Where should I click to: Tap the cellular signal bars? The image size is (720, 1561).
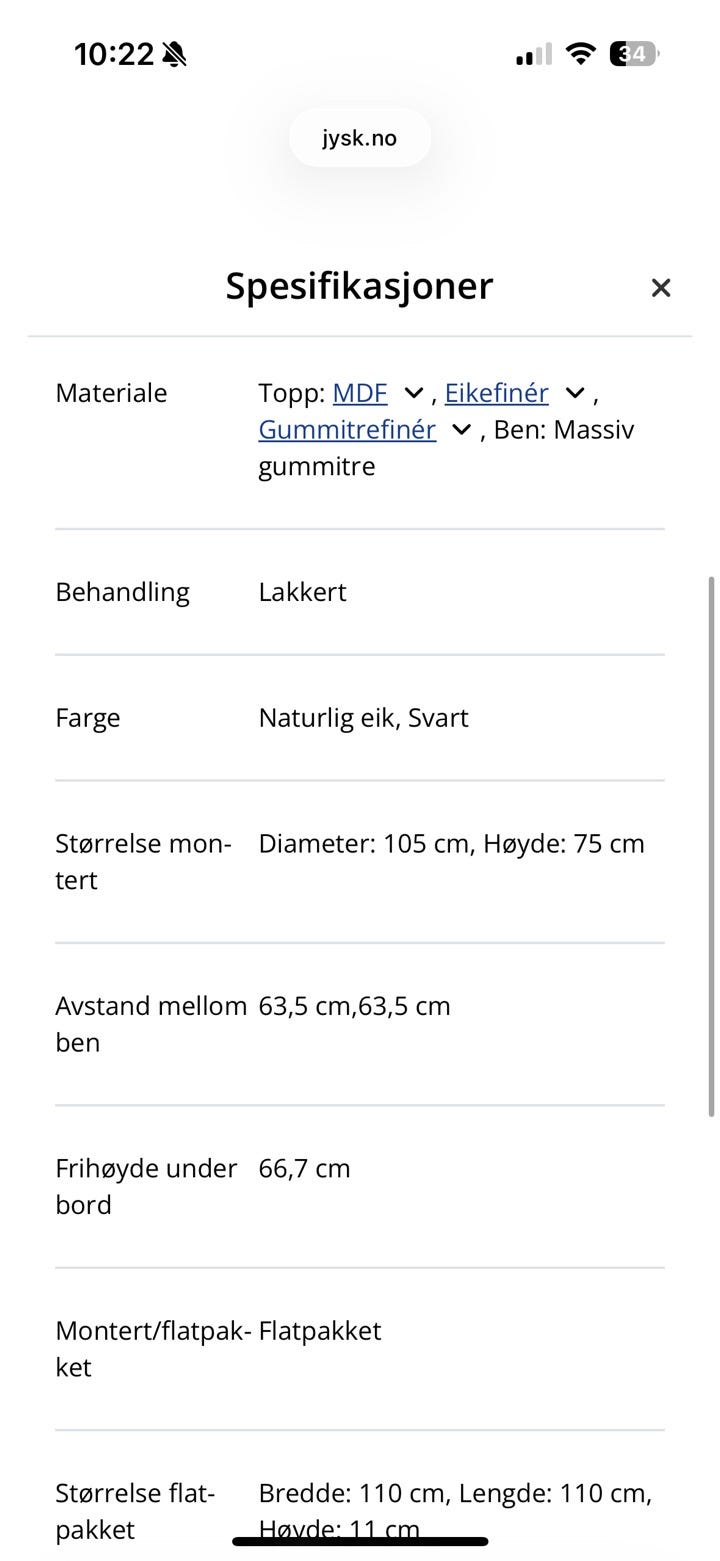pos(534,54)
